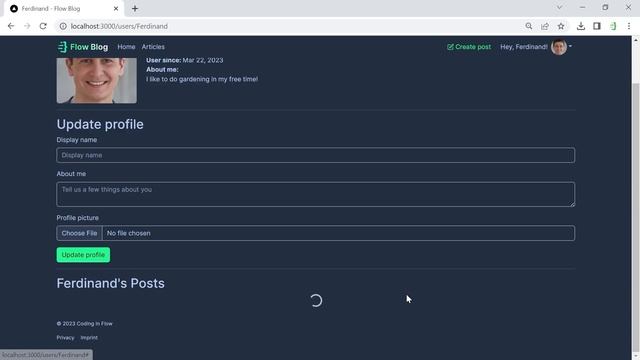This screenshot has width=640, height=360.
Task: Click the share page icon
Action: pyautogui.click(x=544, y=26)
